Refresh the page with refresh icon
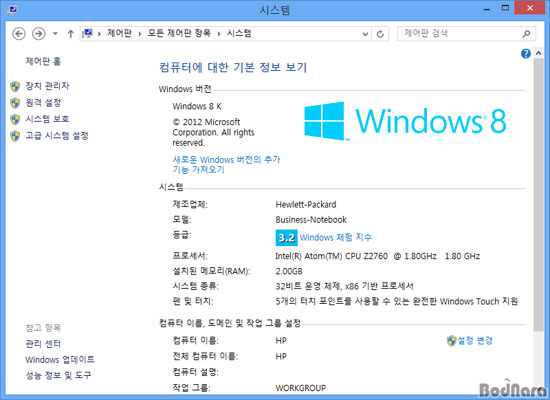Viewport: 550px width, 400px height. point(380,34)
